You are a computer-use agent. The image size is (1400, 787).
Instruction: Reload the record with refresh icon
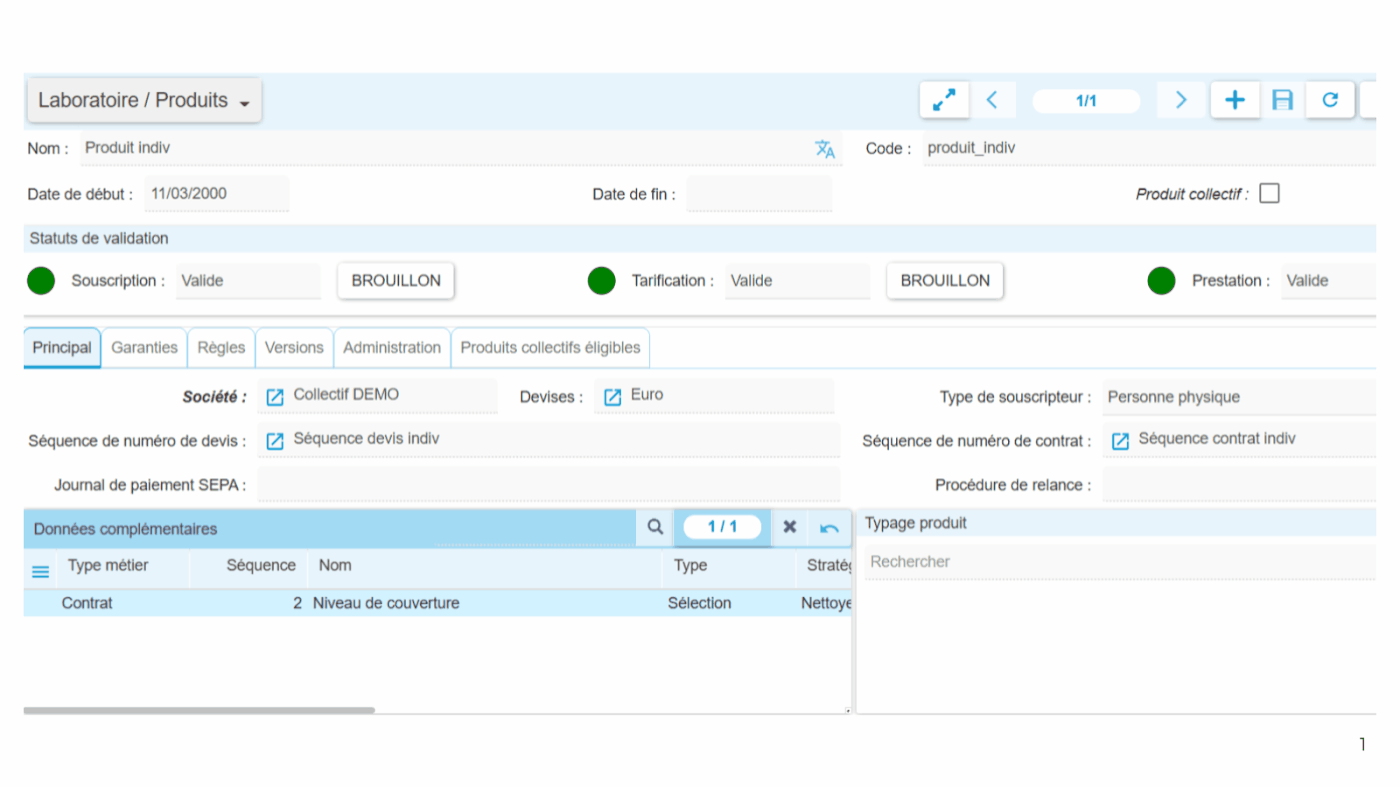[1330, 100]
